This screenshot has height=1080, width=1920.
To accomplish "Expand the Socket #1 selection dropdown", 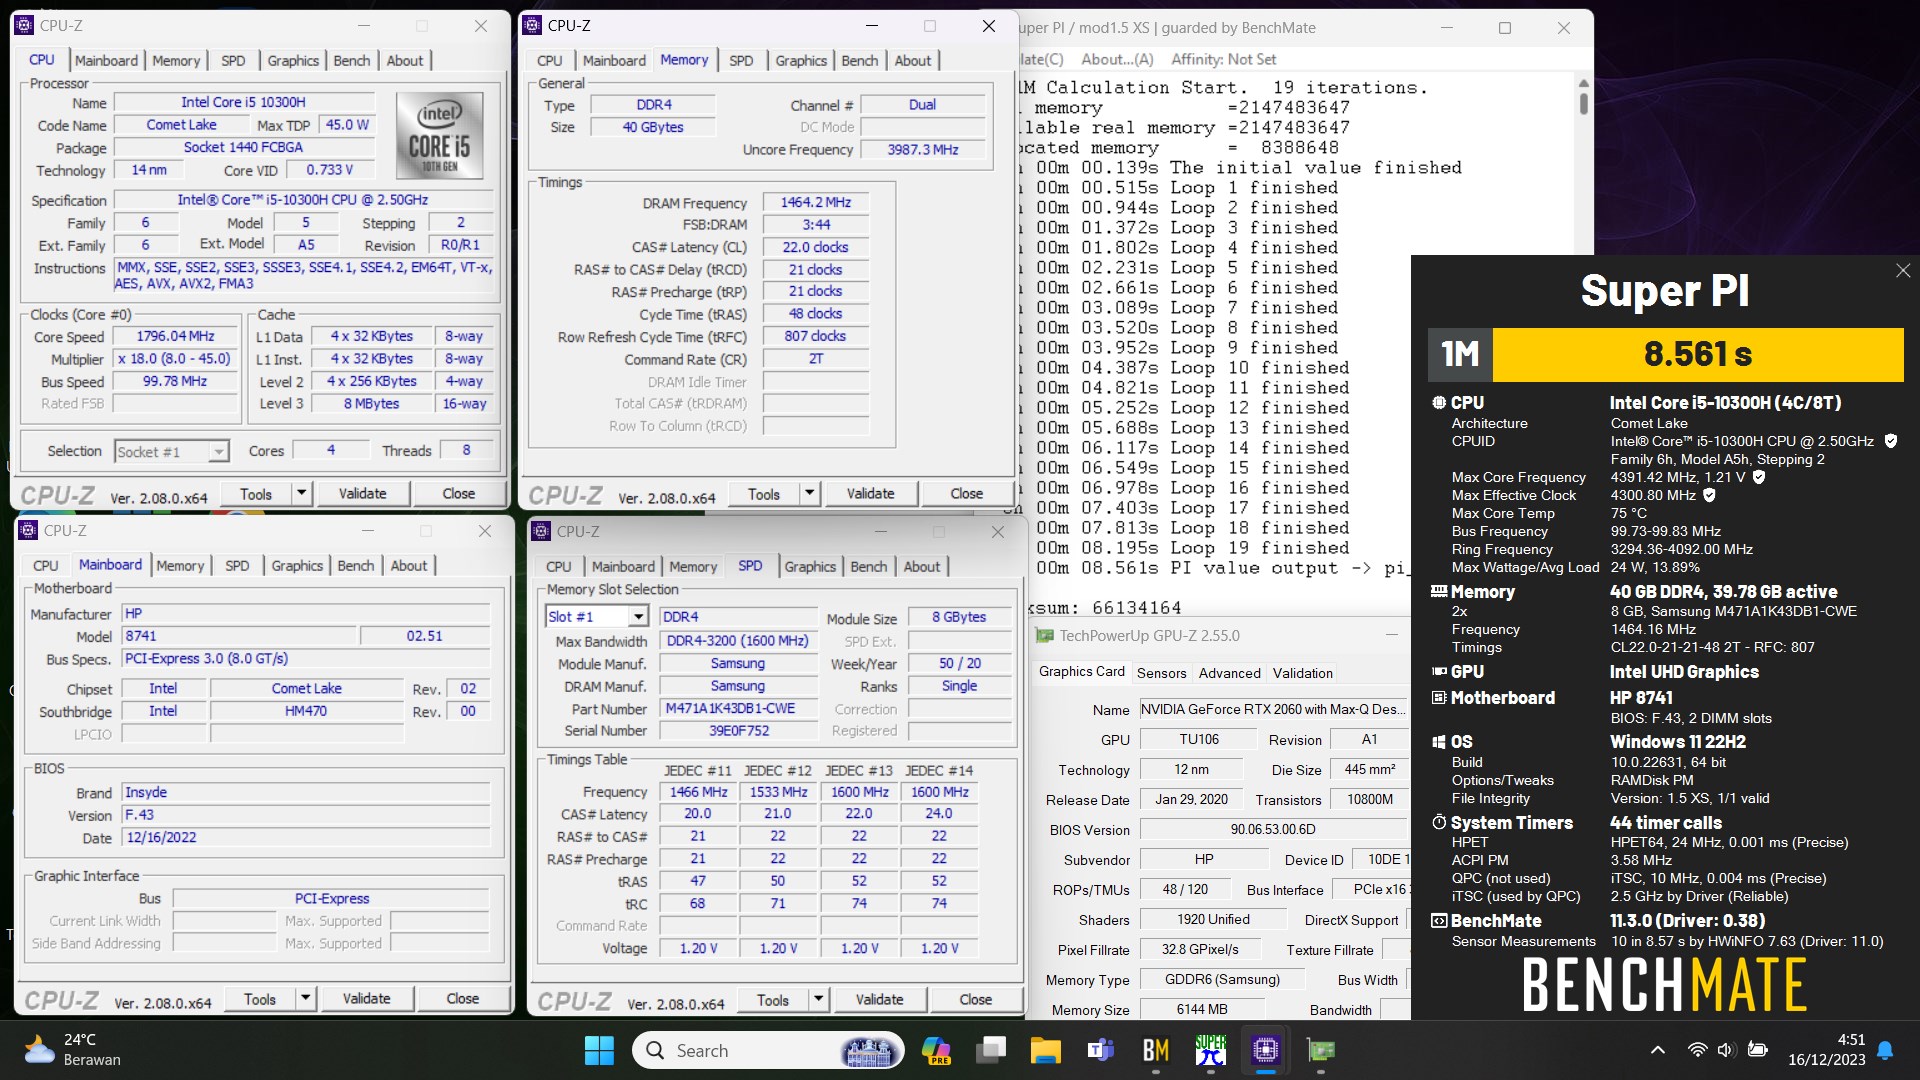I will (x=218, y=452).
